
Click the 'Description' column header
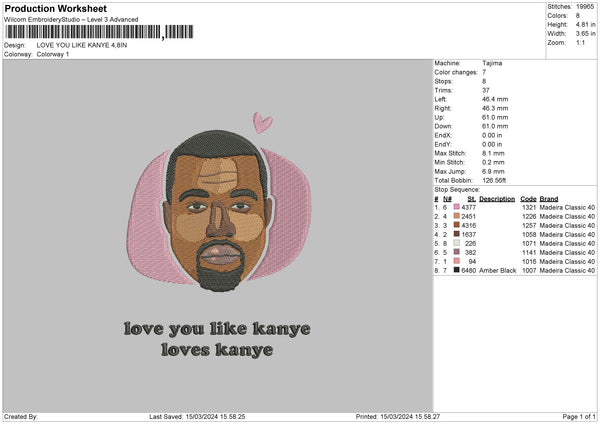pos(497,199)
